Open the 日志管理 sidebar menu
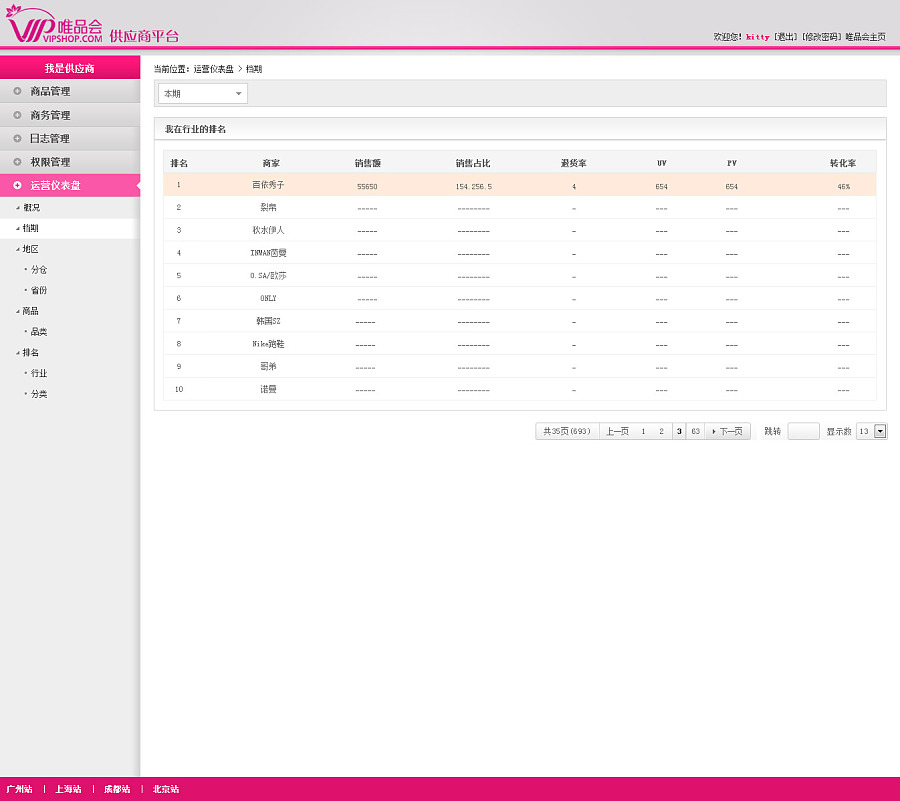The image size is (900, 801). pyautogui.click(x=70, y=138)
